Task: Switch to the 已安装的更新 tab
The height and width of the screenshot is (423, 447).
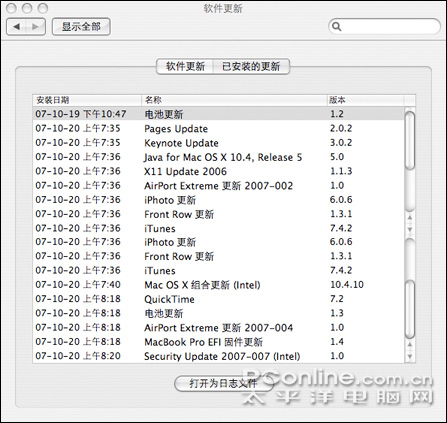Action: coord(251,66)
